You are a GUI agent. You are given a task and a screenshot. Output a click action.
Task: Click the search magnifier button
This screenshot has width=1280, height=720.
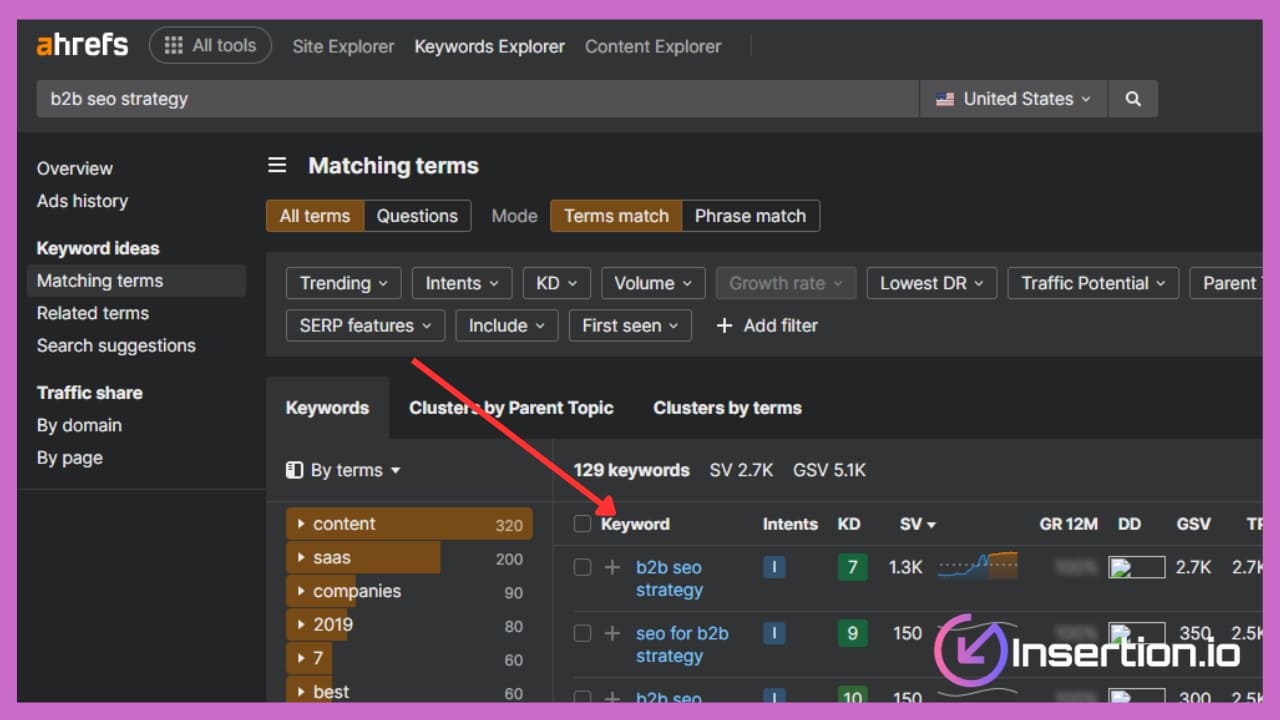(1133, 99)
